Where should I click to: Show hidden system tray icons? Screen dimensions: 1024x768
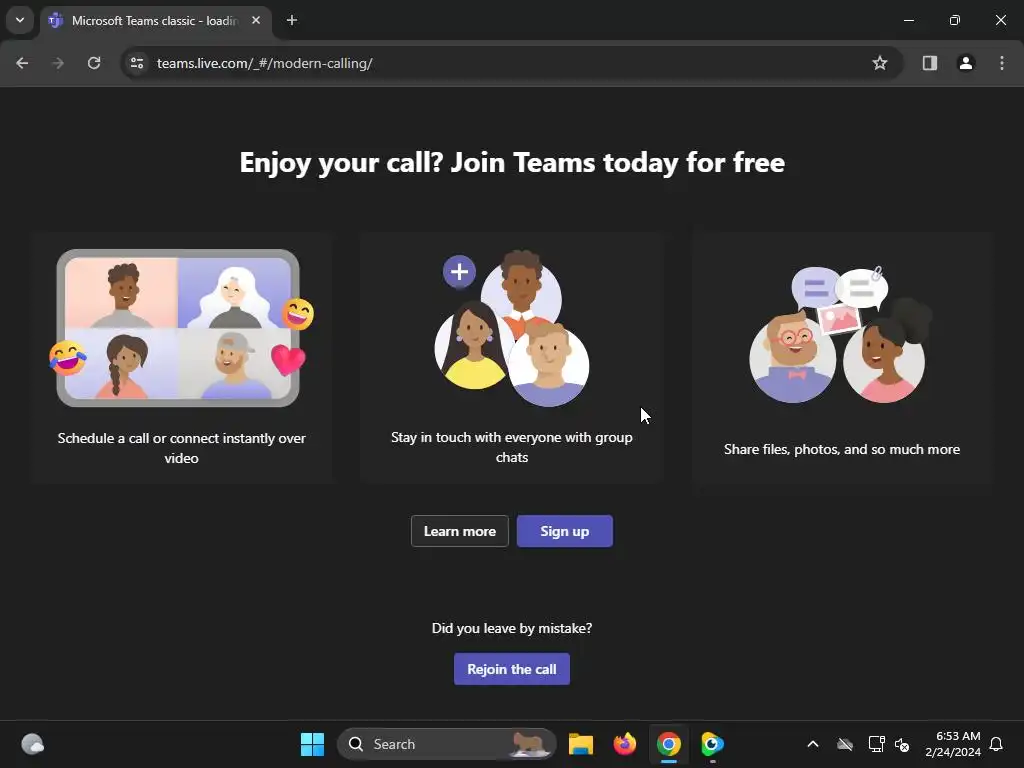pos(813,744)
